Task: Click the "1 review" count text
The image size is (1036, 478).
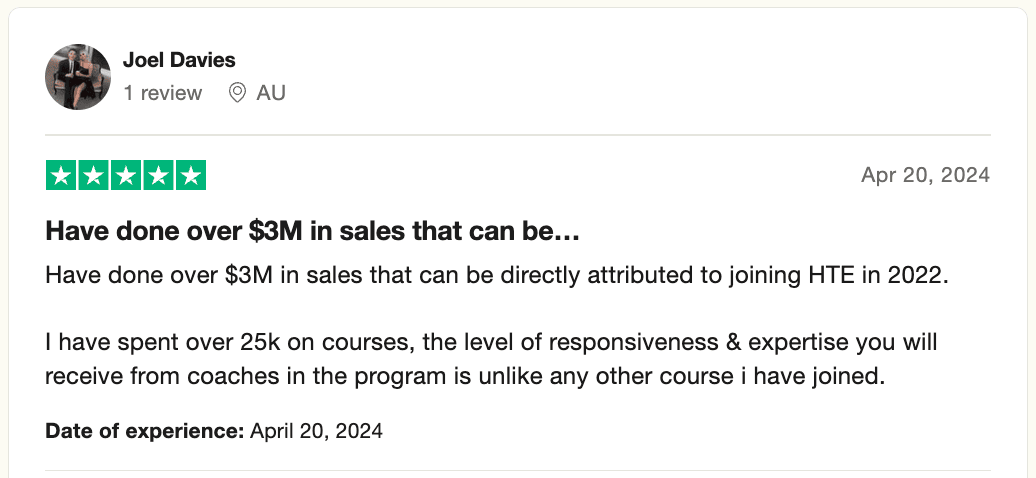Action: coord(162,93)
